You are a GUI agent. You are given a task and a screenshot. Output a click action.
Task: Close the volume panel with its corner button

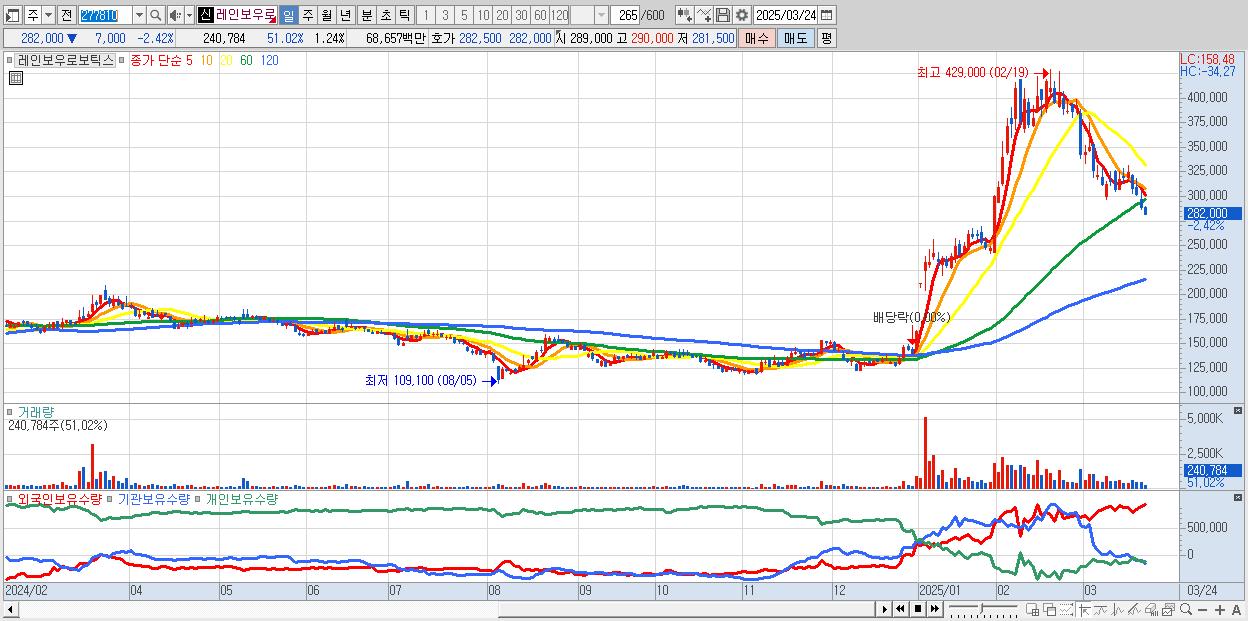tap(1238, 411)
